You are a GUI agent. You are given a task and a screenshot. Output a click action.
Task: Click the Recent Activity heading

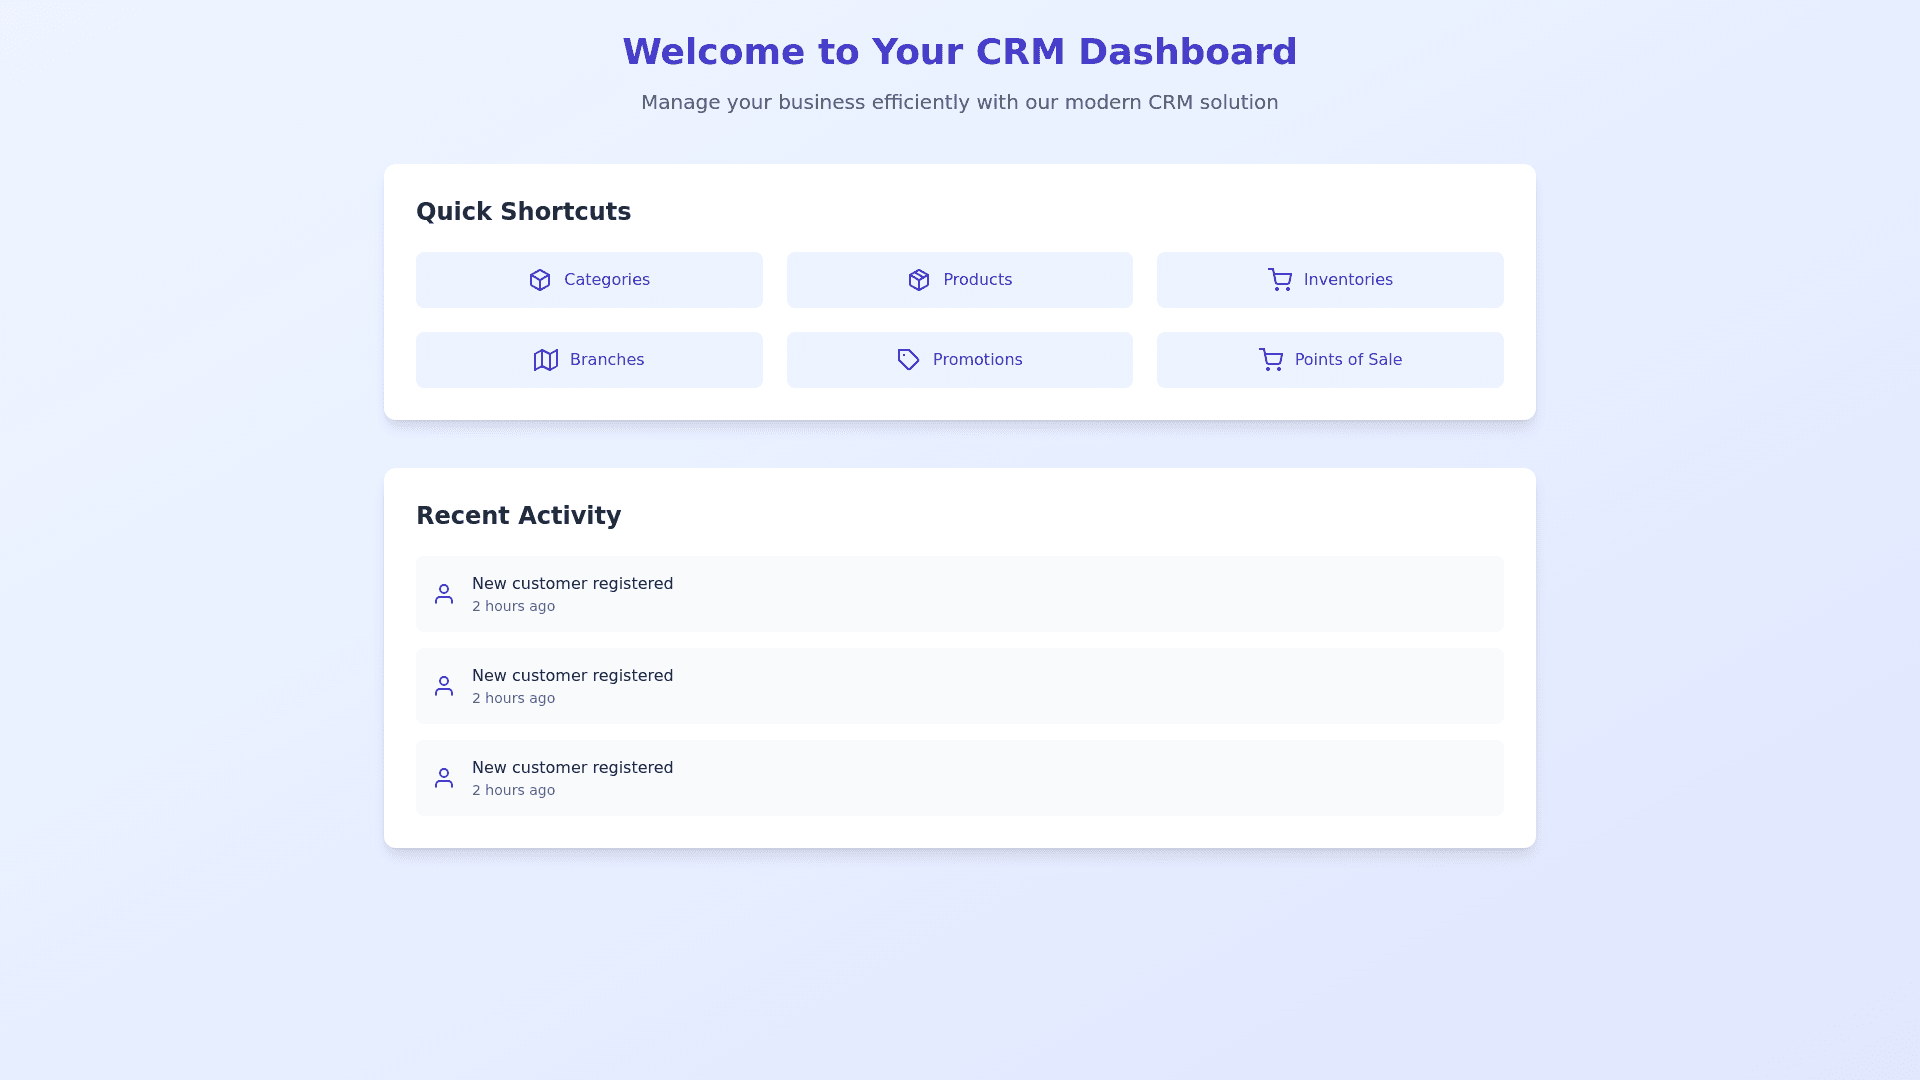[518, 516]
